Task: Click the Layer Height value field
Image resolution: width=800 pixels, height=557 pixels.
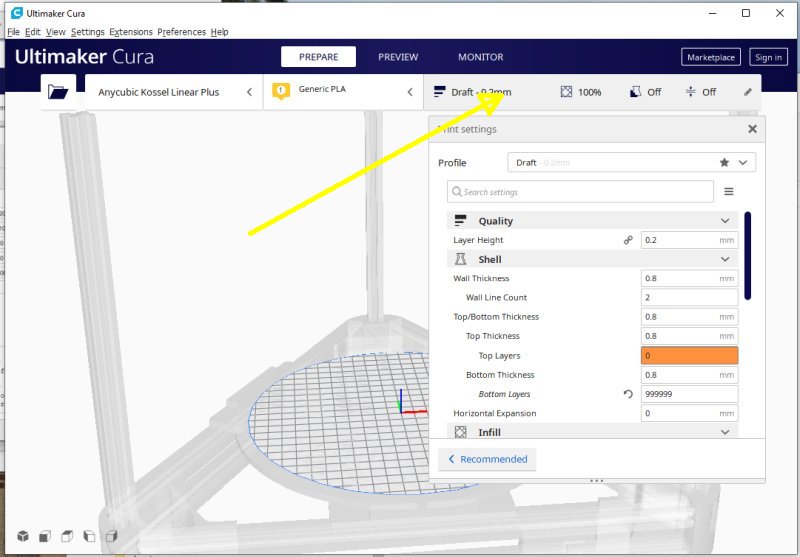Action: [x=689, y=240]
